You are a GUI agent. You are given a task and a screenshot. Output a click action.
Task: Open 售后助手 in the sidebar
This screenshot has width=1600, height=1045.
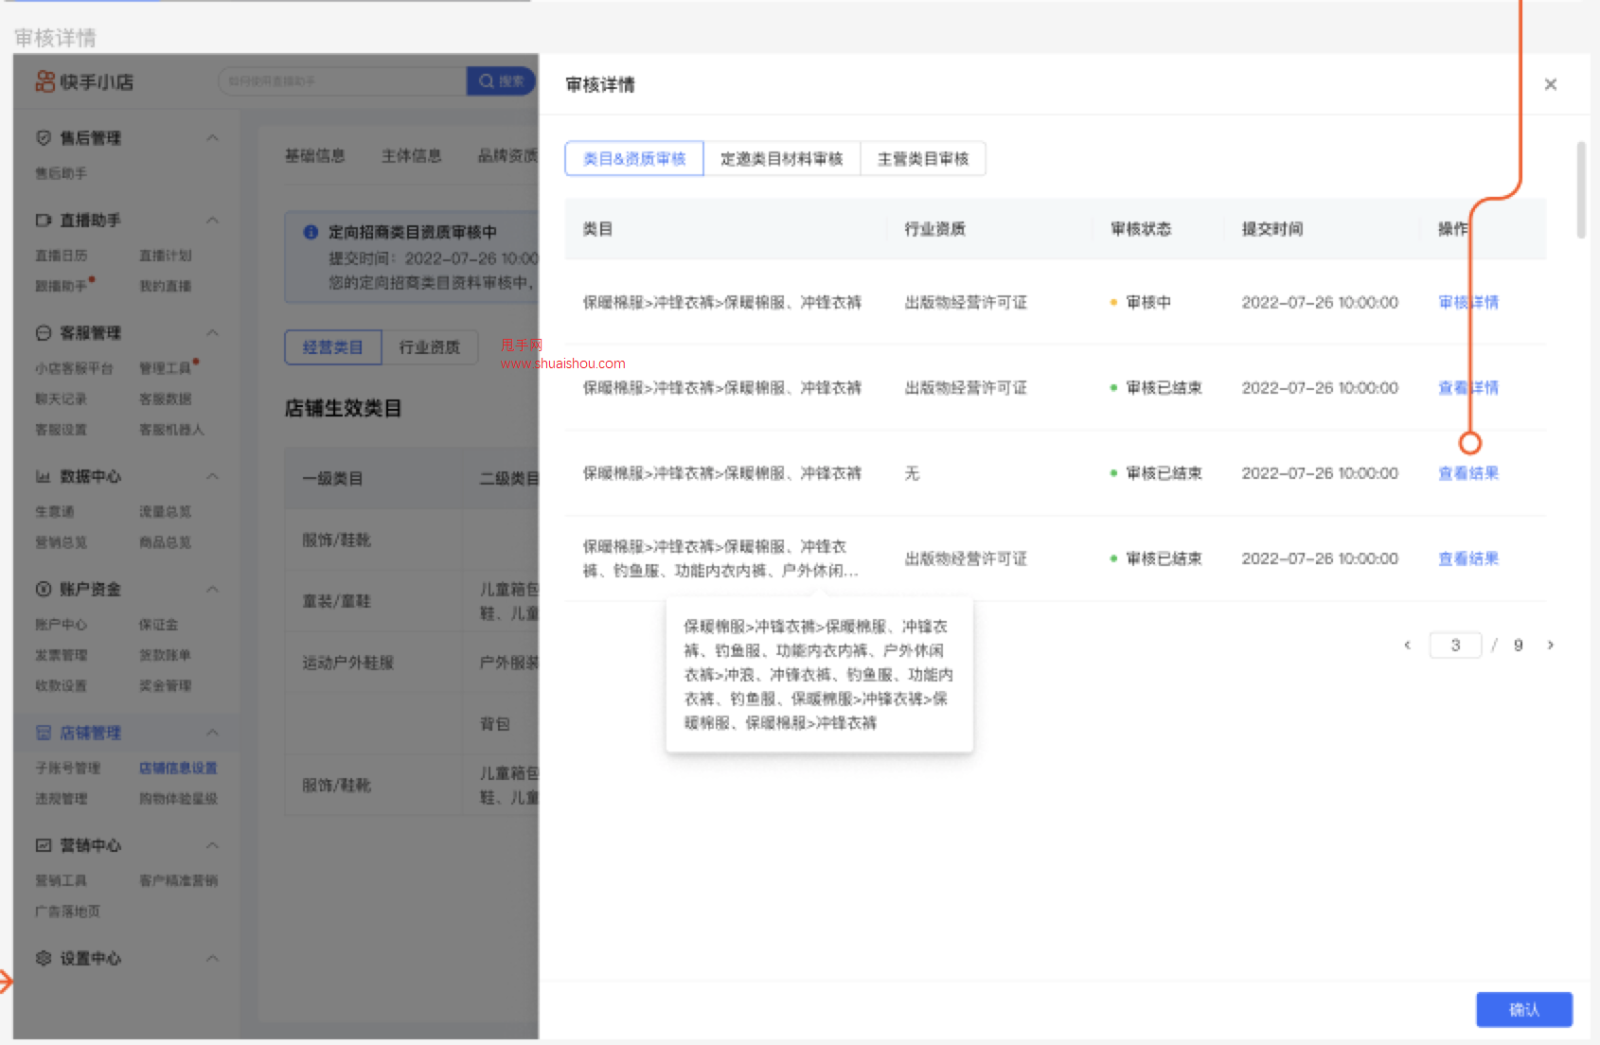pyautogui.click(x=61, y=174)
